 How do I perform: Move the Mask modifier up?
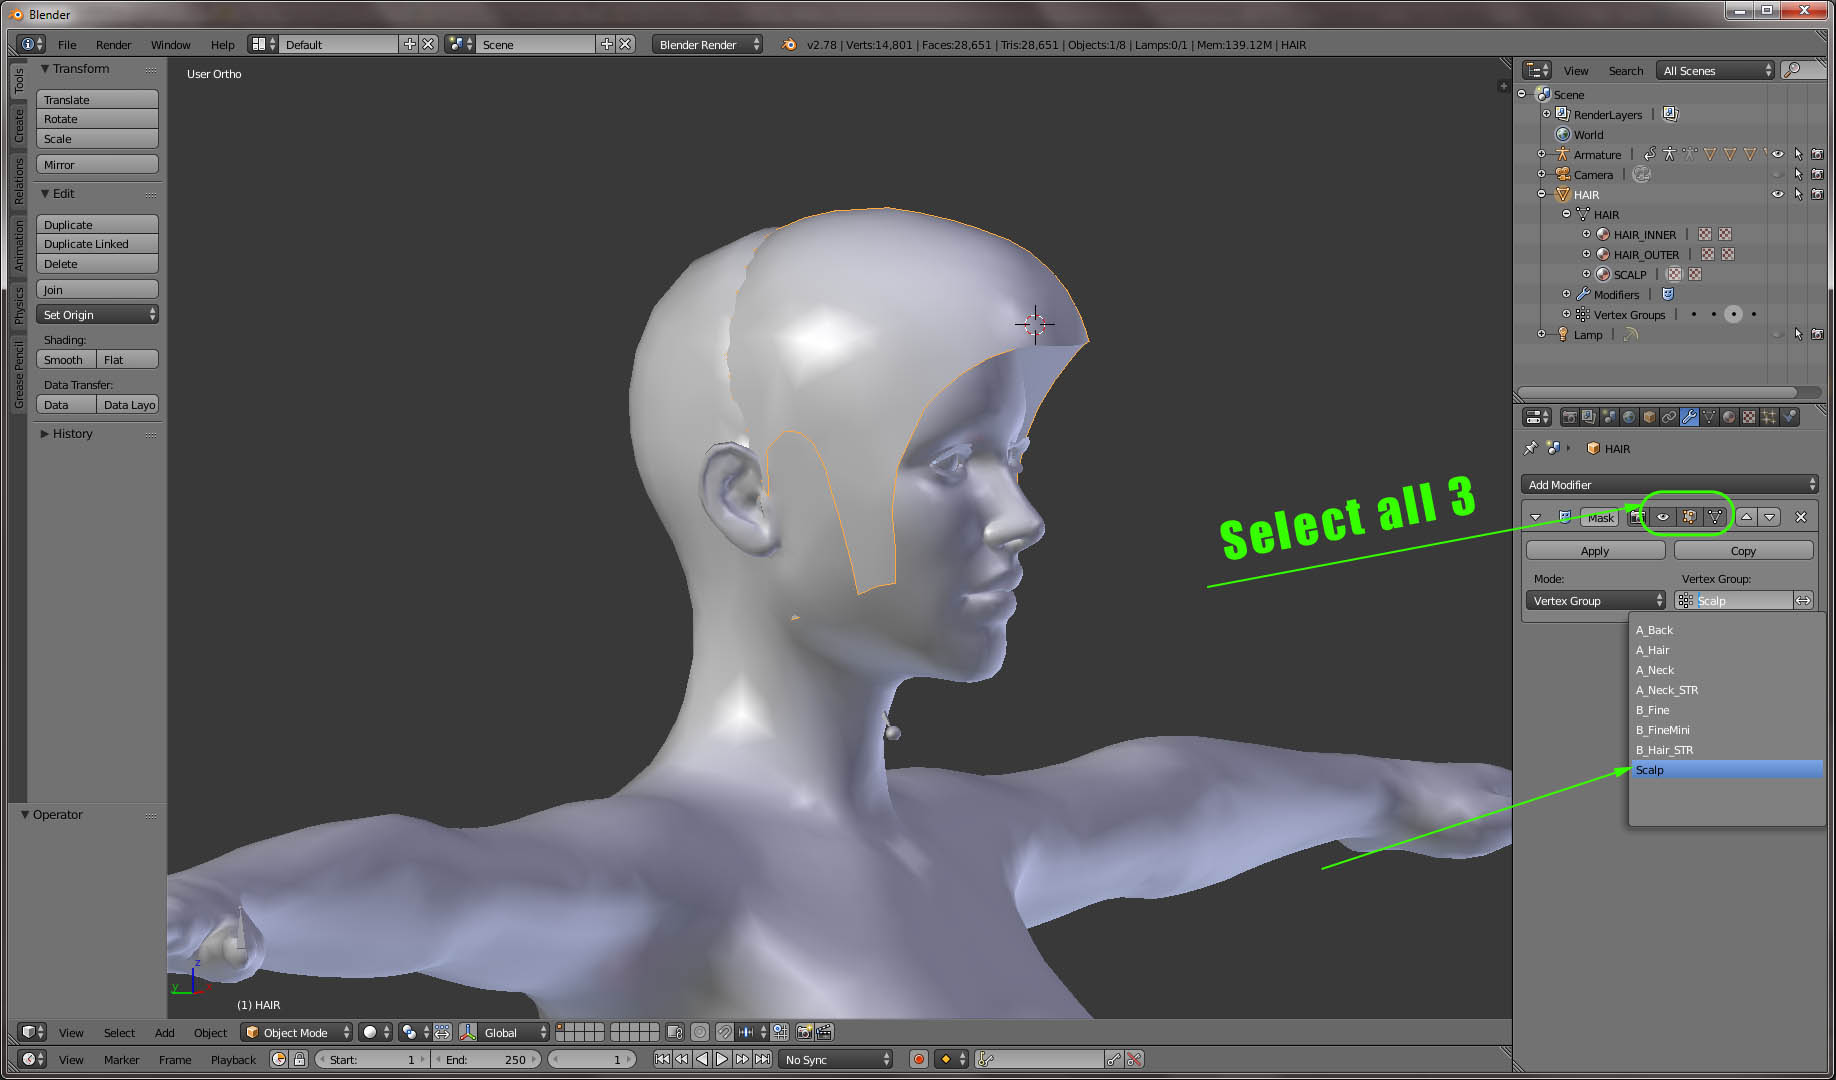tap(1746, 517)
